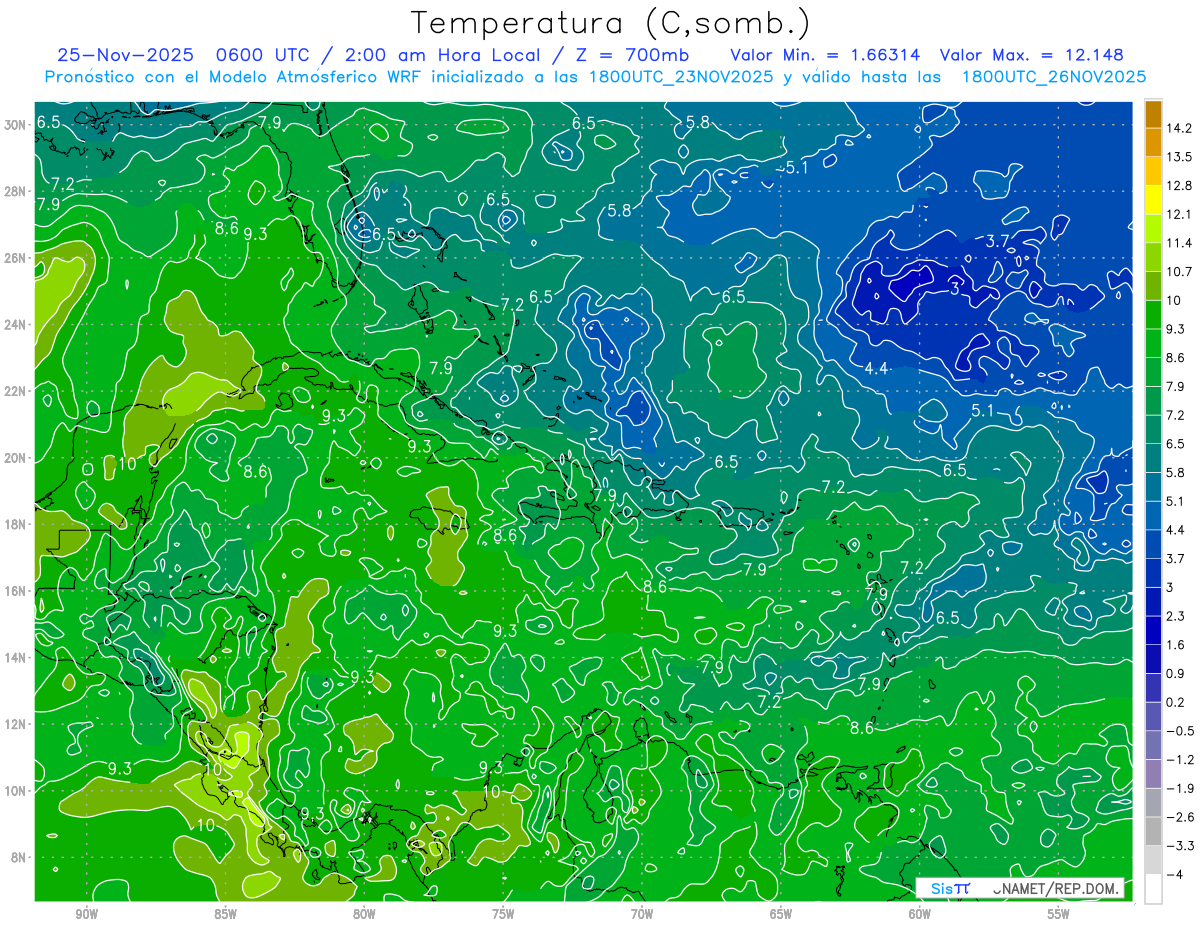Viewport: 1200px width, 927px height.
Task: Click the '0600 UTC' time text
Action: pyautogui.click(x=263, y=55)
